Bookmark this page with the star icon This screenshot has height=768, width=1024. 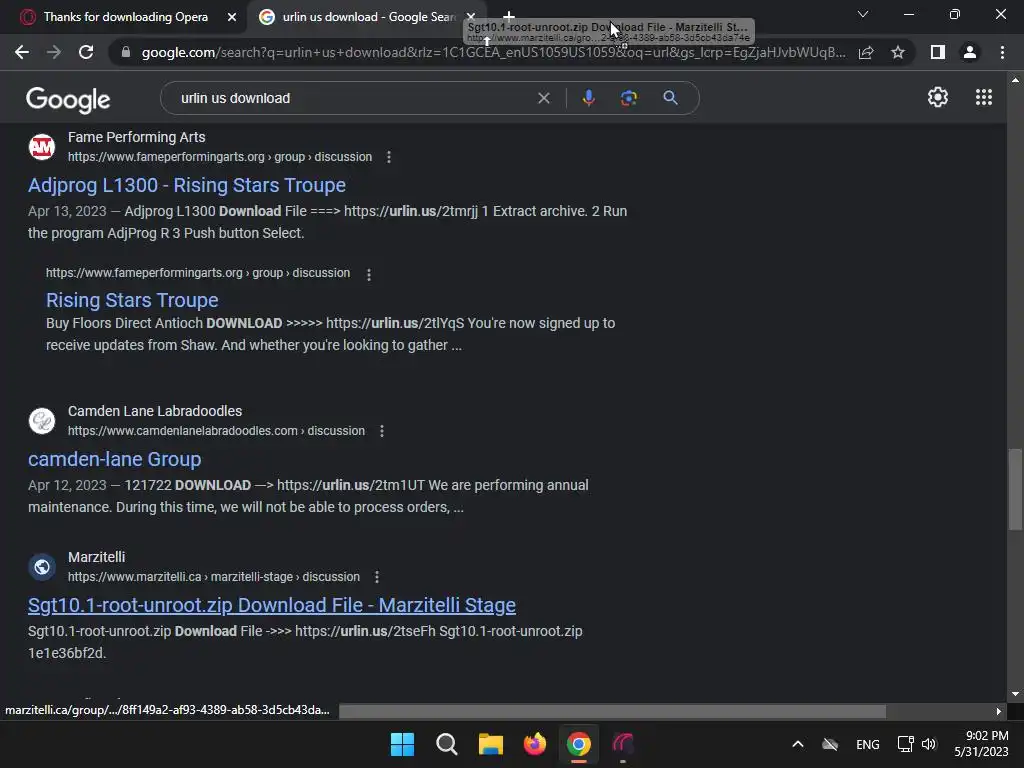point(898,52)
